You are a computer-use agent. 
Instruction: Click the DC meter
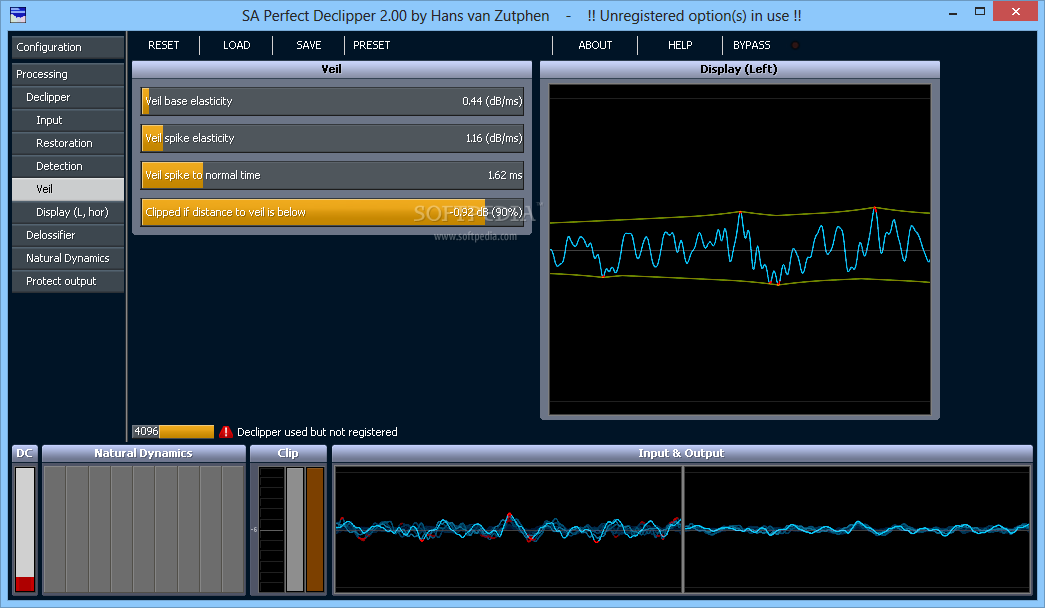coord(25,529)
